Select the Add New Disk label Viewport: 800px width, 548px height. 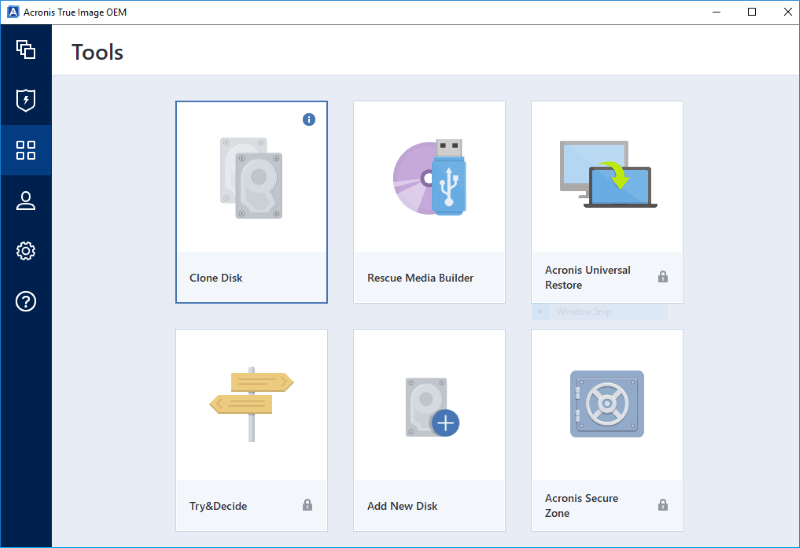[x=403, y=506]
